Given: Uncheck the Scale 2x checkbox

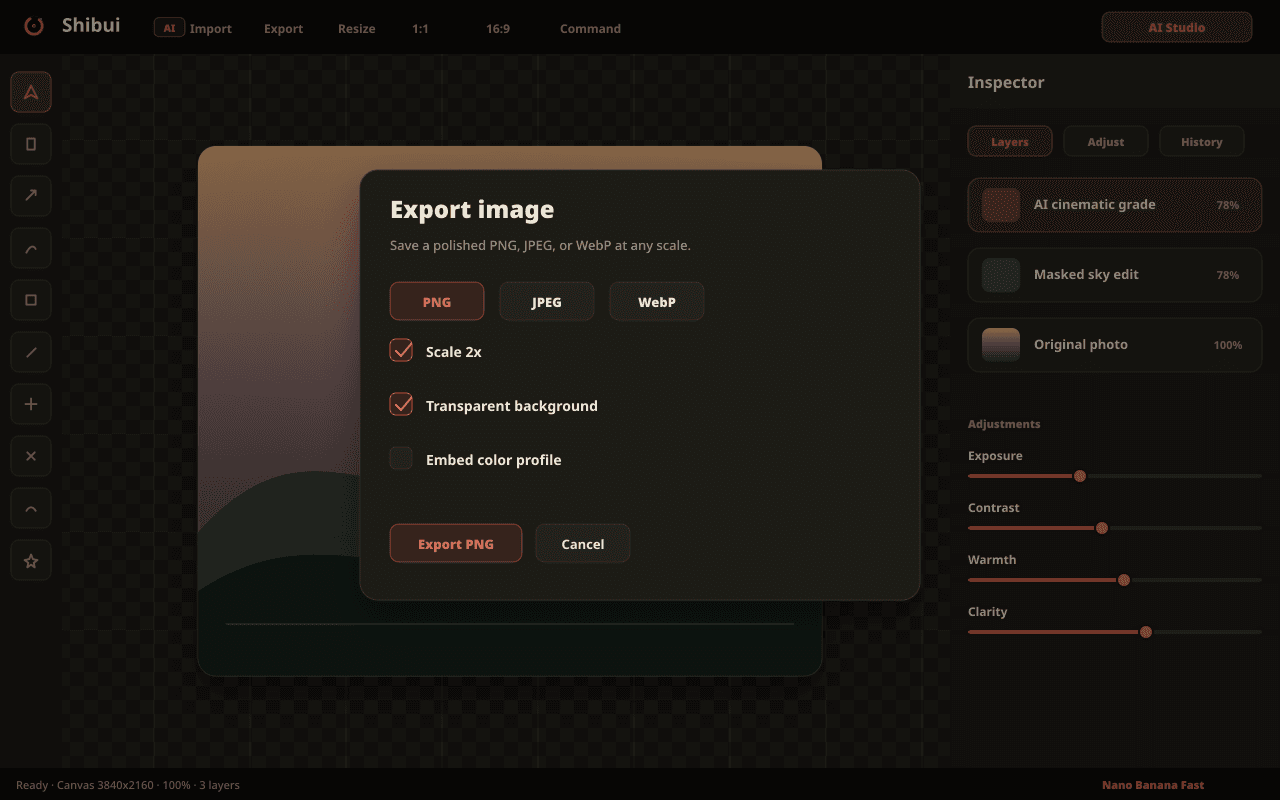Looking at the screenshot, I should pos(401,351).
